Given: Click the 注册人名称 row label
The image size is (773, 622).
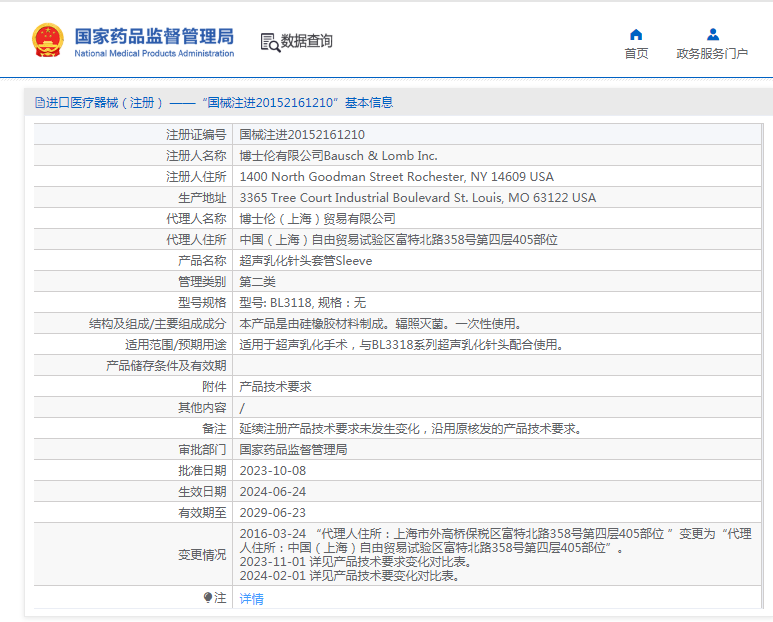Looking at the screenshot, I should [x=196, y=156].
